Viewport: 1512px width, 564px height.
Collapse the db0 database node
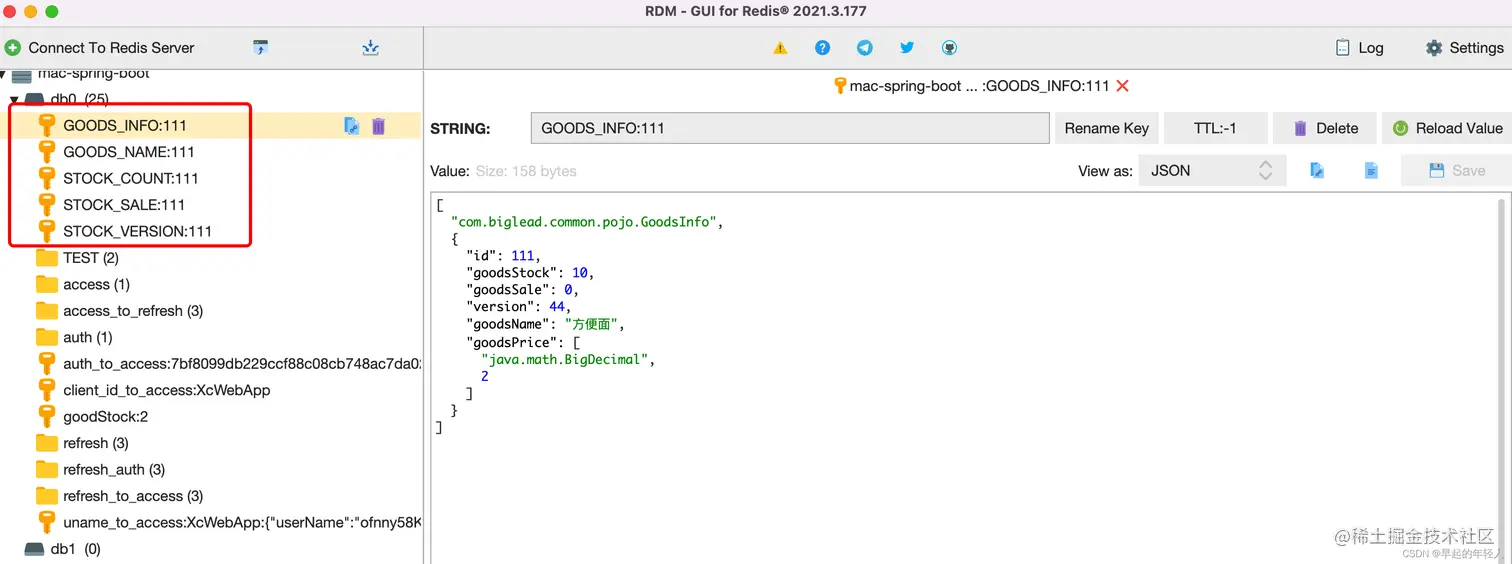coord(14,99)
